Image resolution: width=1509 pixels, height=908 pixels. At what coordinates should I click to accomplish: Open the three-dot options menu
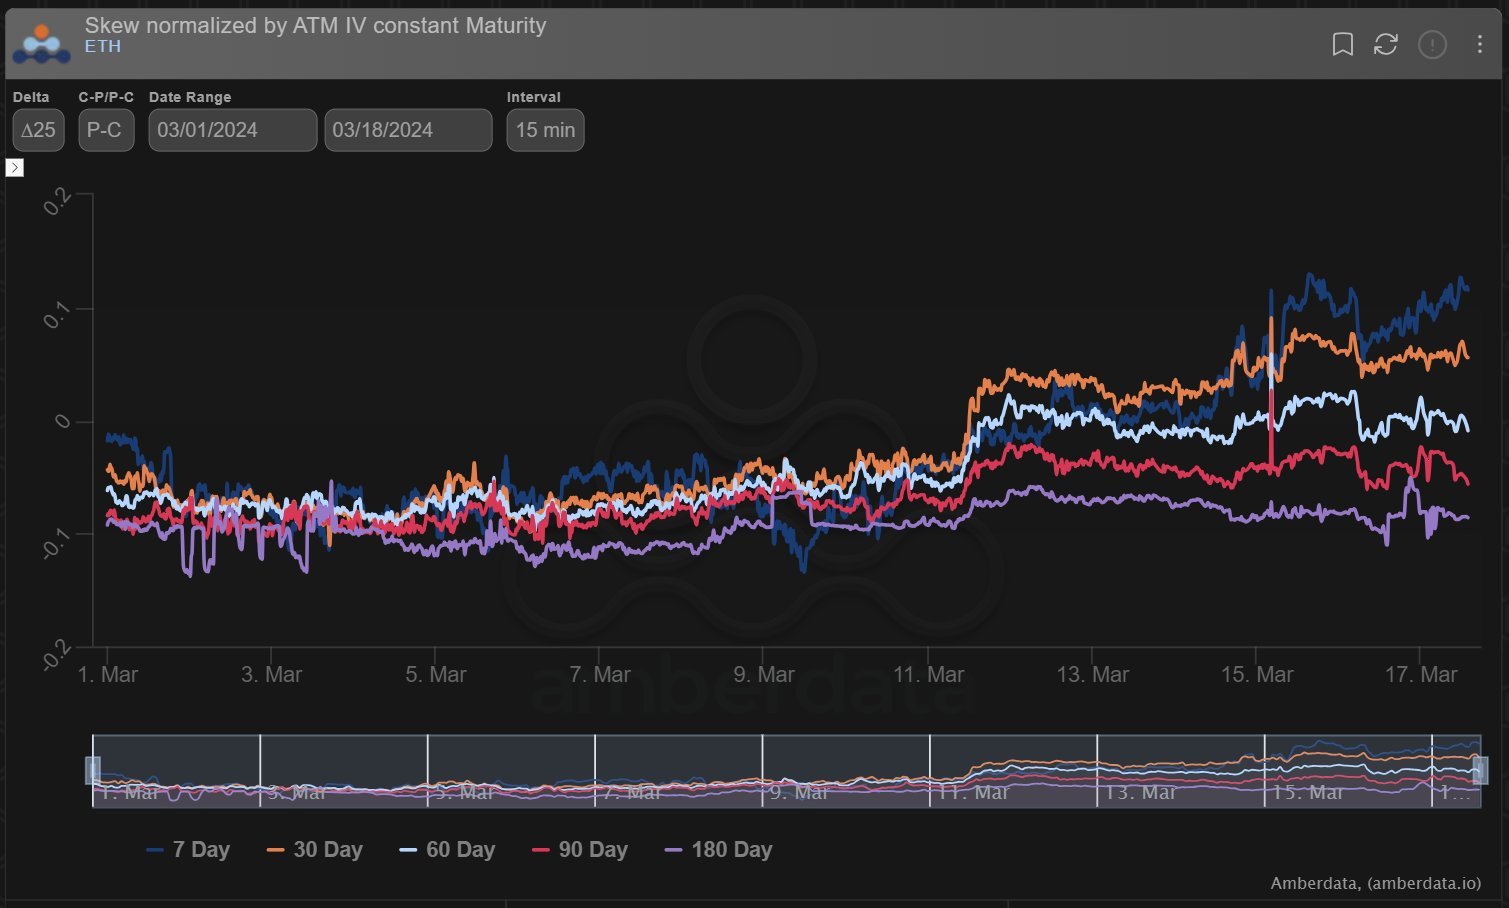tap(1479, 44)
